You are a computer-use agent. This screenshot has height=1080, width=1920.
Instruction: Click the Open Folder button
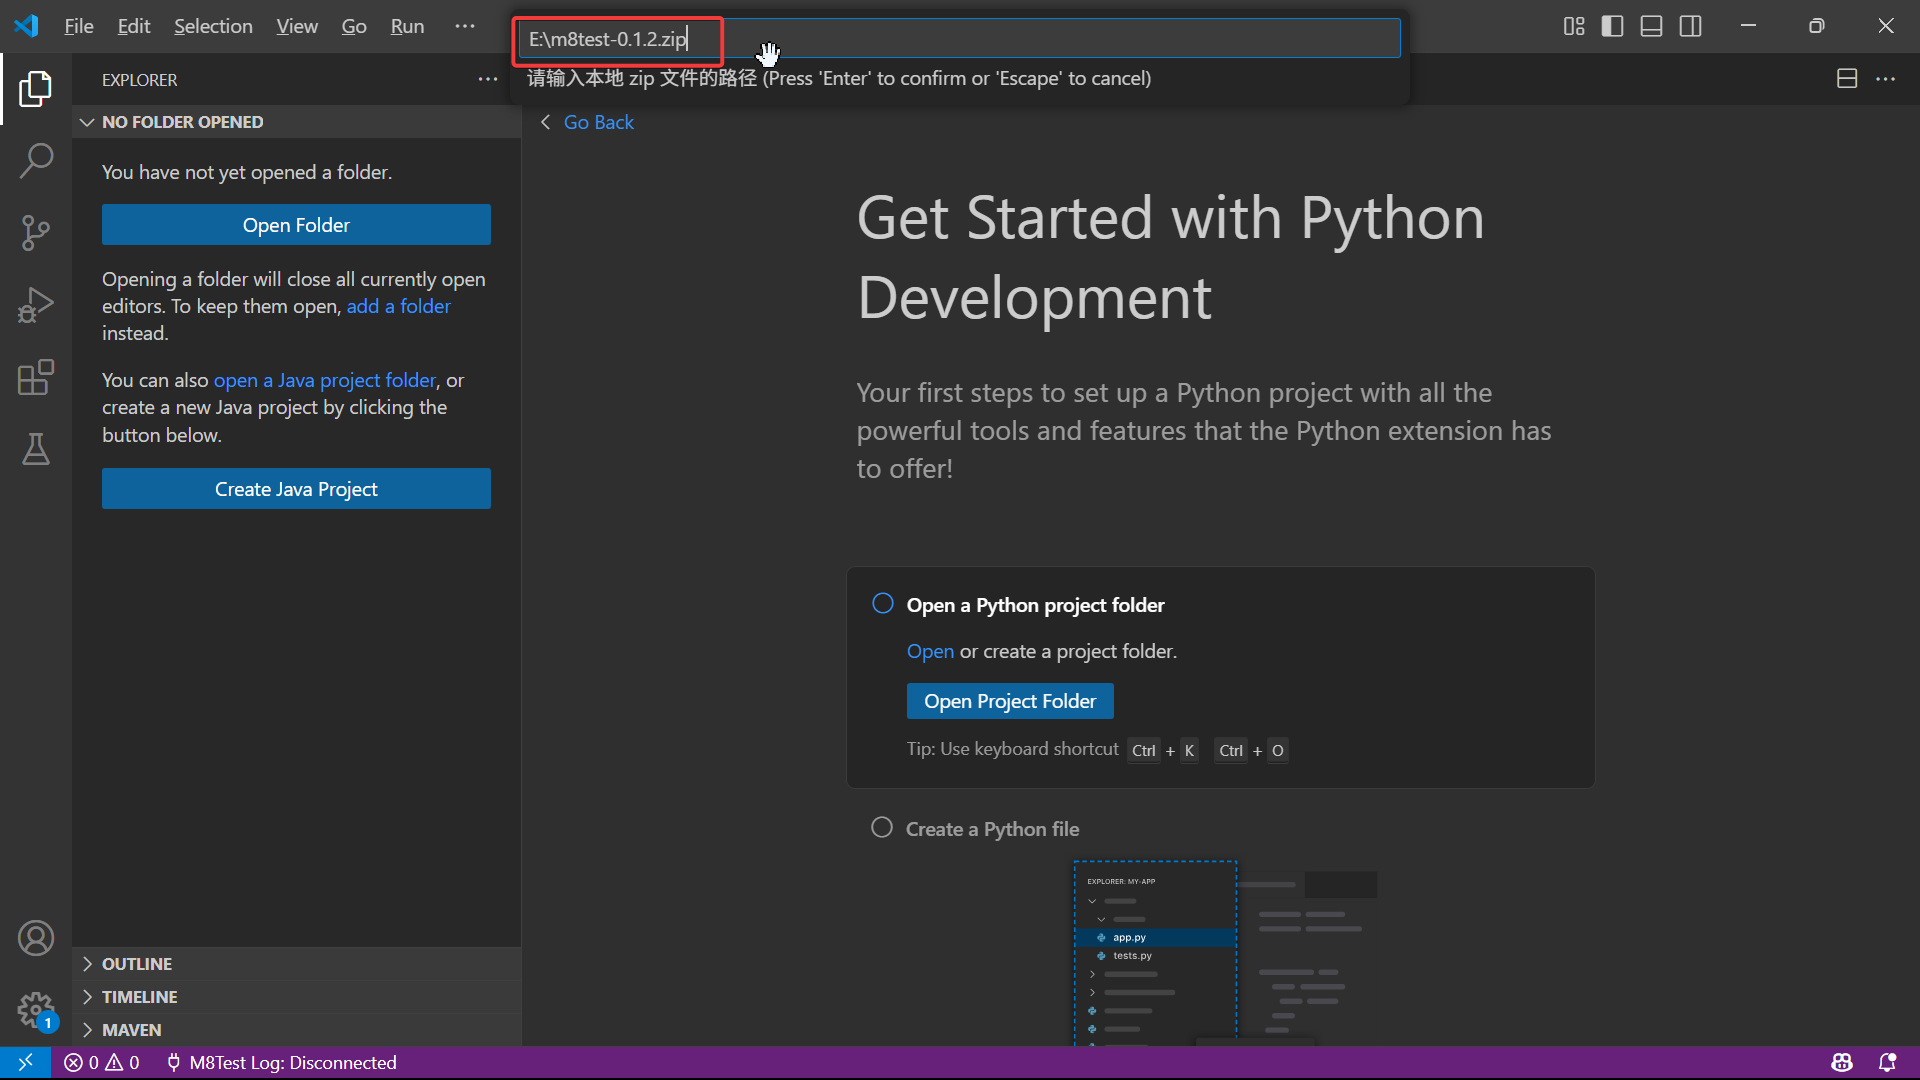296,225
